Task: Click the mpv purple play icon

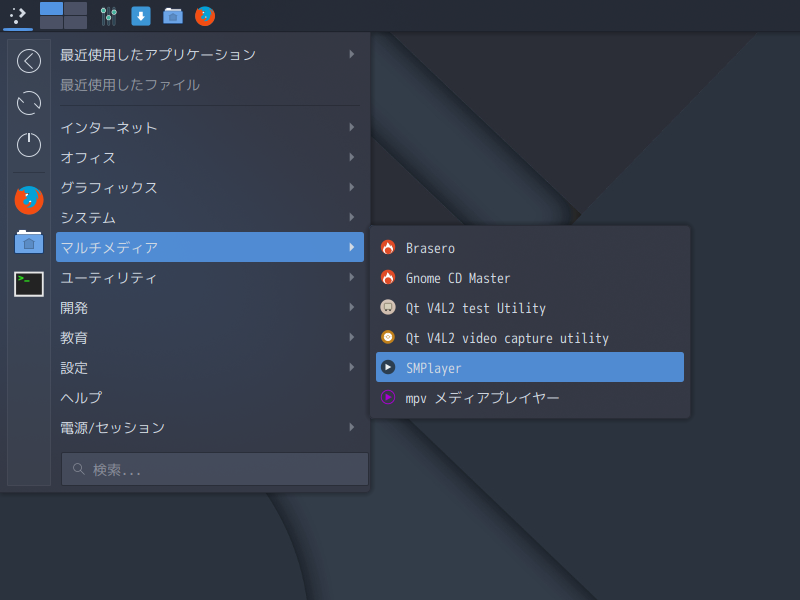Action: click(x=388, y=397)
